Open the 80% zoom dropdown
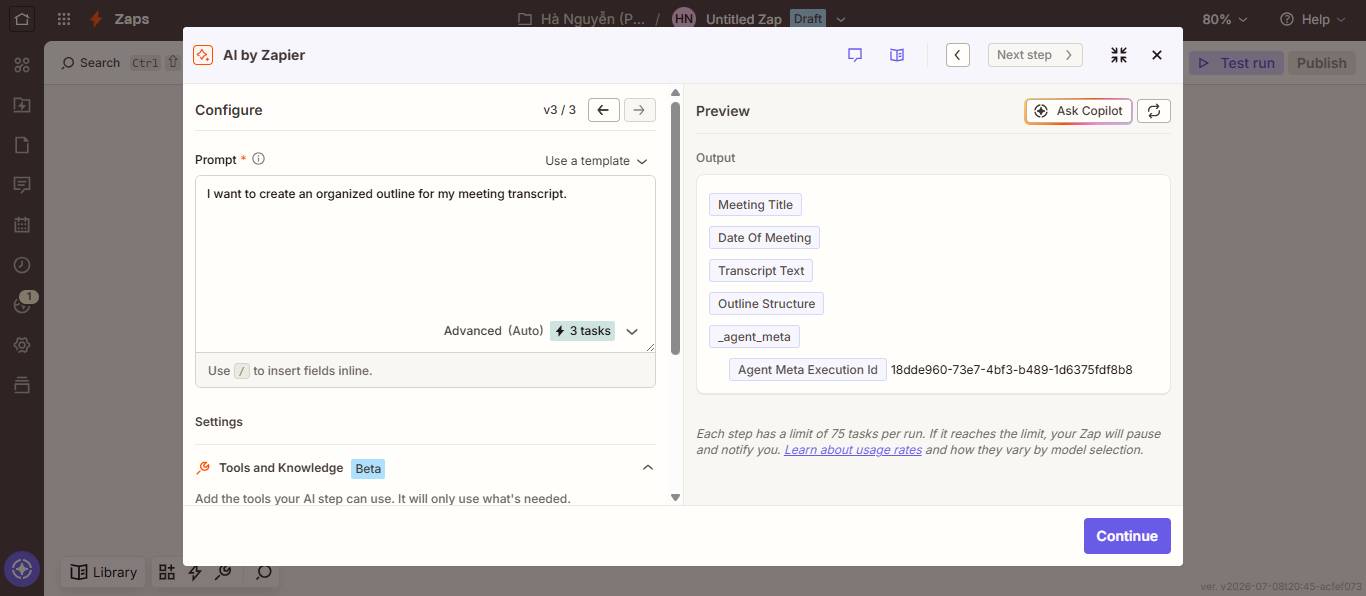 point(1225,19)
